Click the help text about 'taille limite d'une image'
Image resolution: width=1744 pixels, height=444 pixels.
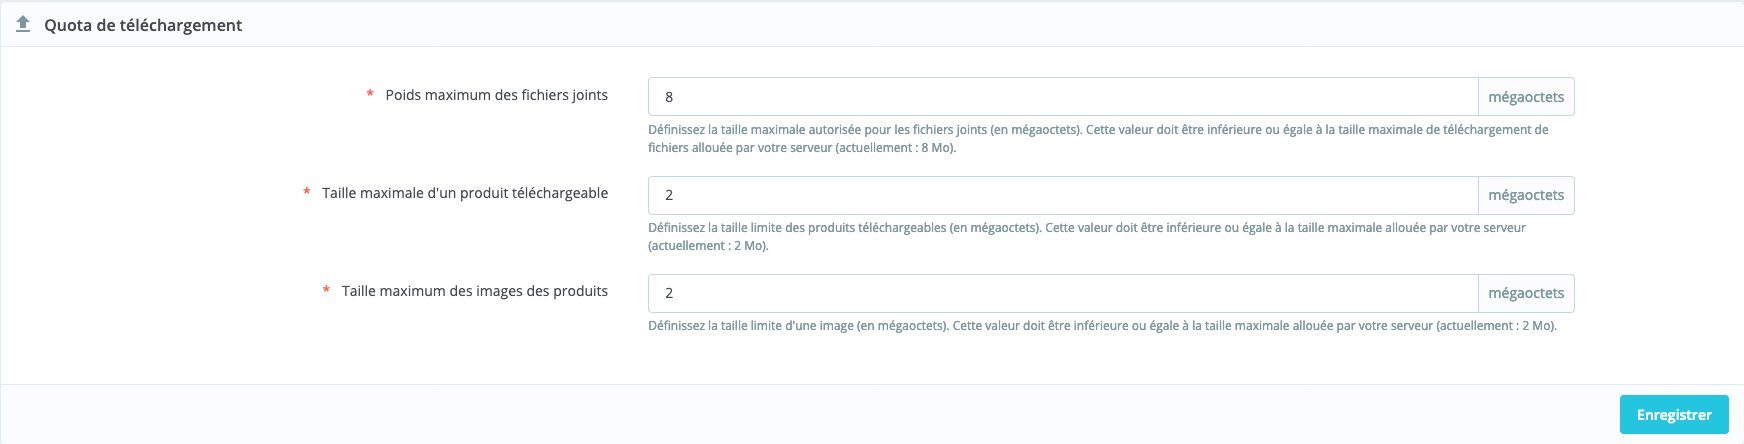point(1102,326)
